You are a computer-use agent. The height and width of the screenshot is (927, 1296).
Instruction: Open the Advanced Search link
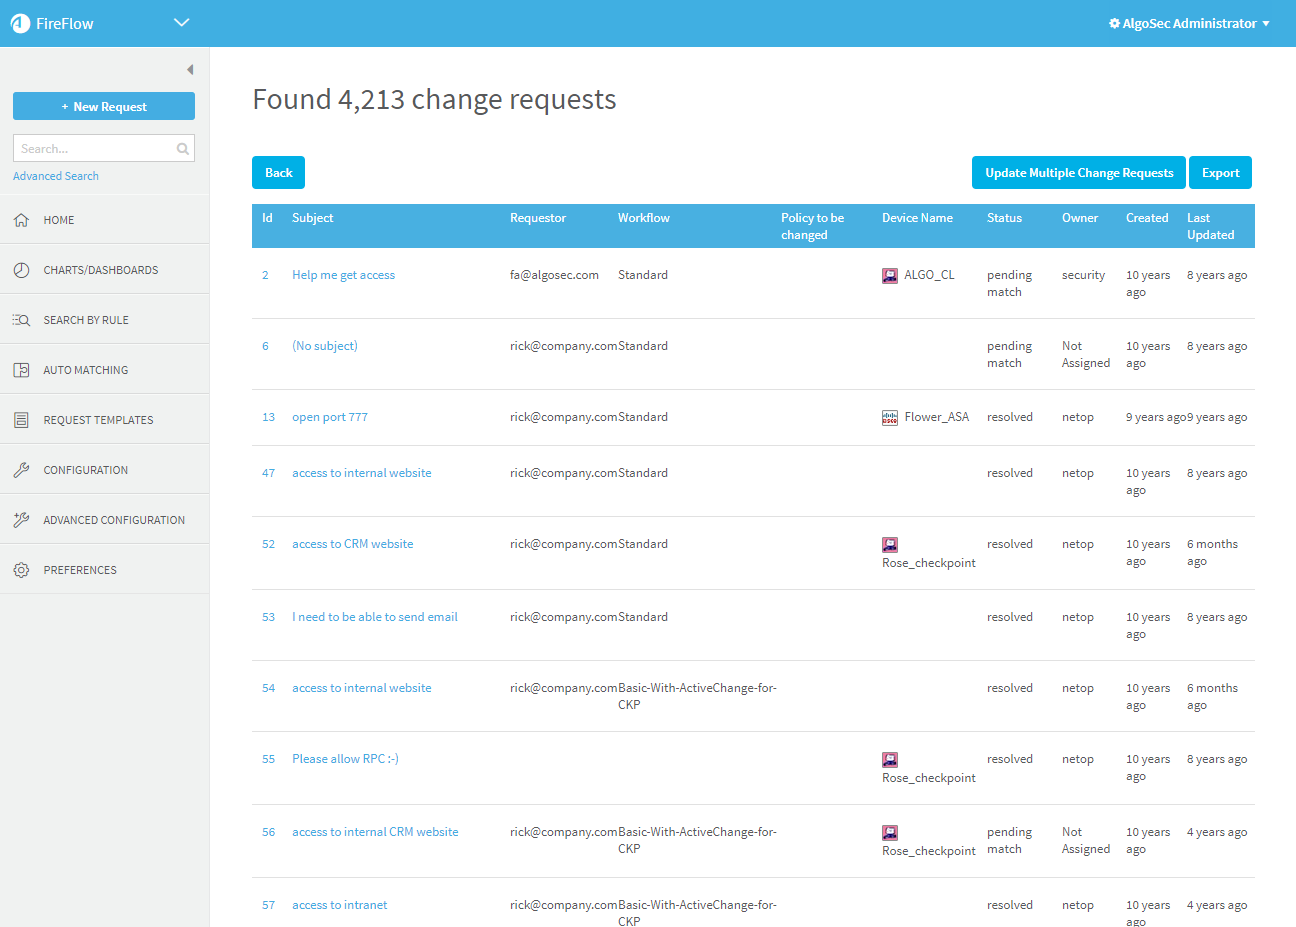pos(56,176)
